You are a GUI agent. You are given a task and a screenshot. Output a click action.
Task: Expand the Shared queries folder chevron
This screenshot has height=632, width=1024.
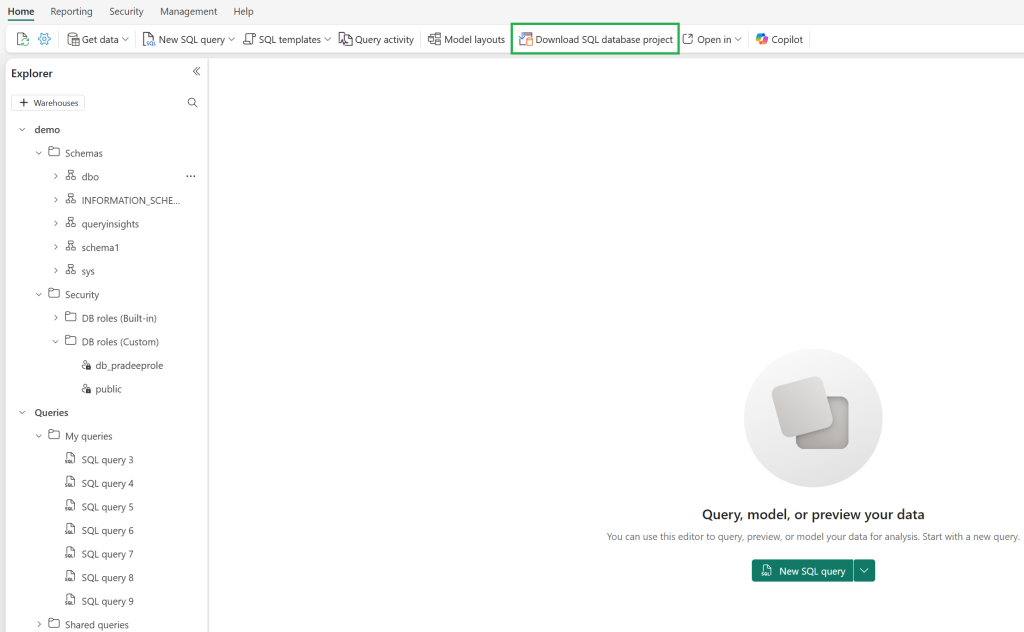point(39,624)
